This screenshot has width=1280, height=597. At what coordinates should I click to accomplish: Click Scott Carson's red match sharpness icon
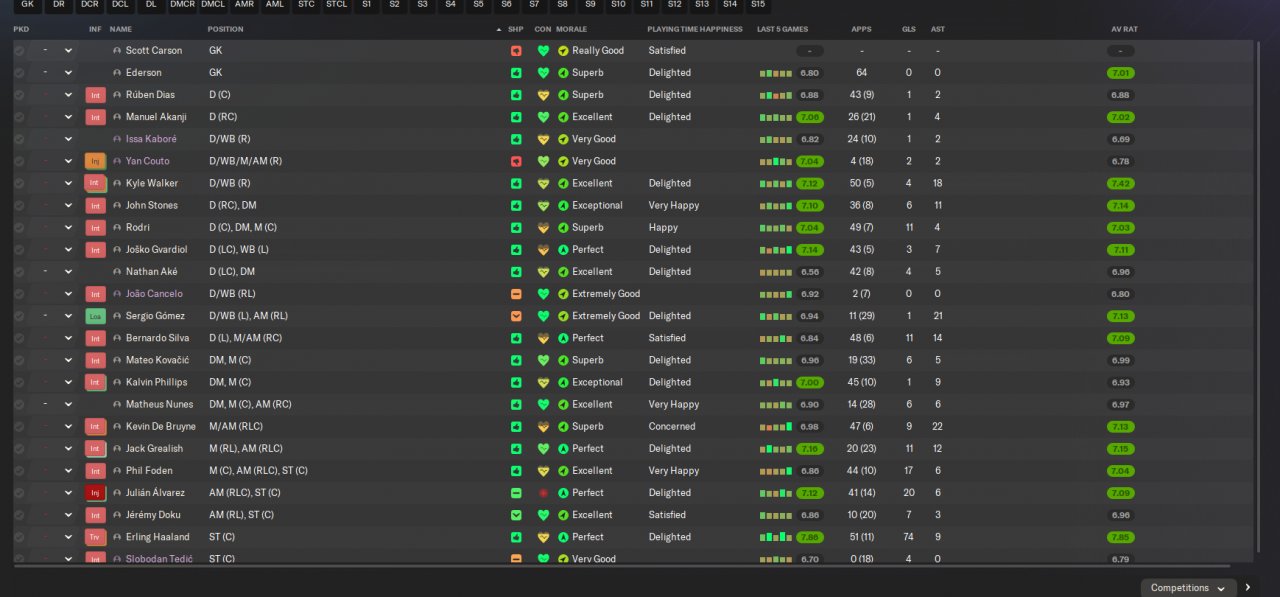tap(516, 51)
